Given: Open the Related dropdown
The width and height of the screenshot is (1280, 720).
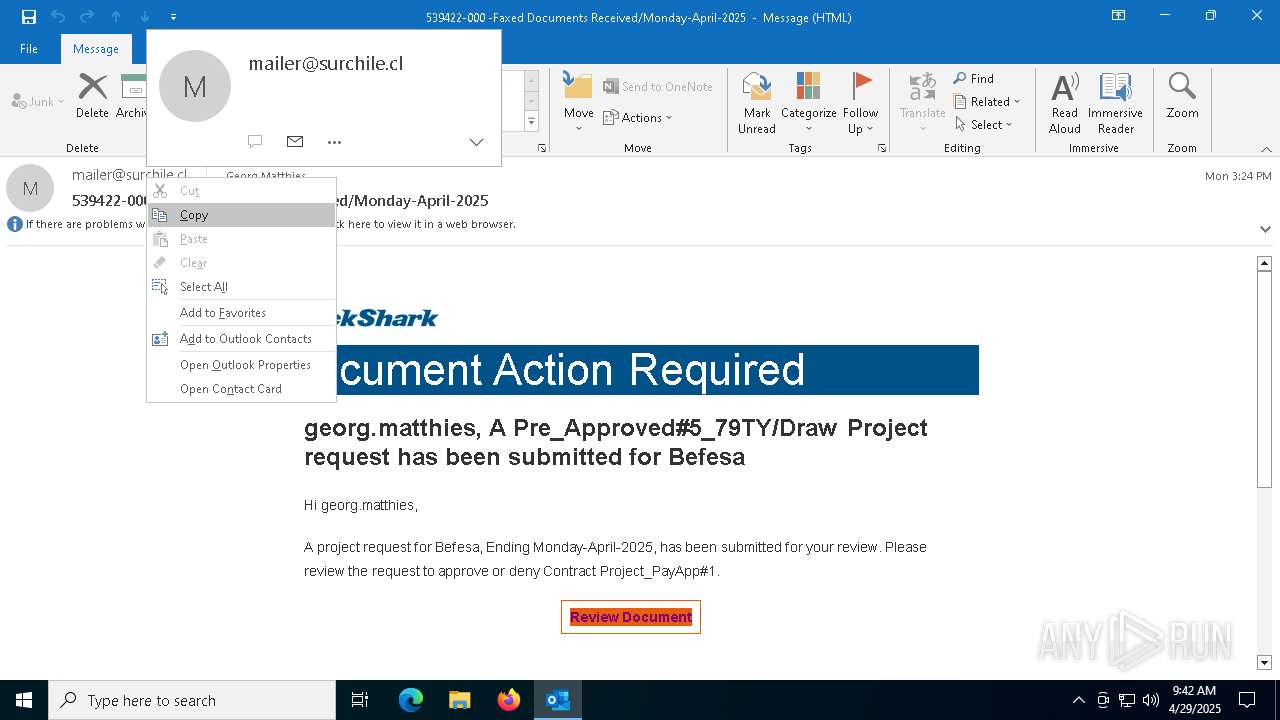Looking at the screenshot, I should tap(987, 101).
